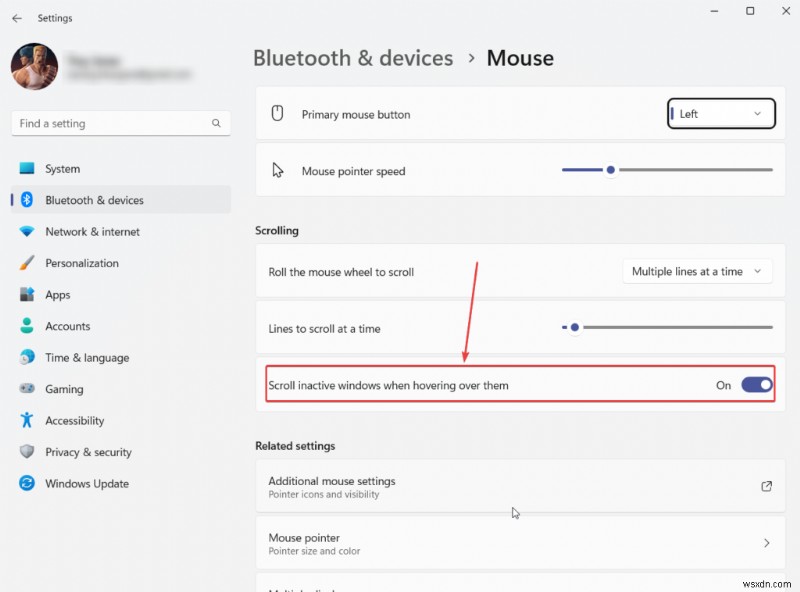
Task: Open the mouse wheel scroll behavior dropdown
Action: coord(697,271)
